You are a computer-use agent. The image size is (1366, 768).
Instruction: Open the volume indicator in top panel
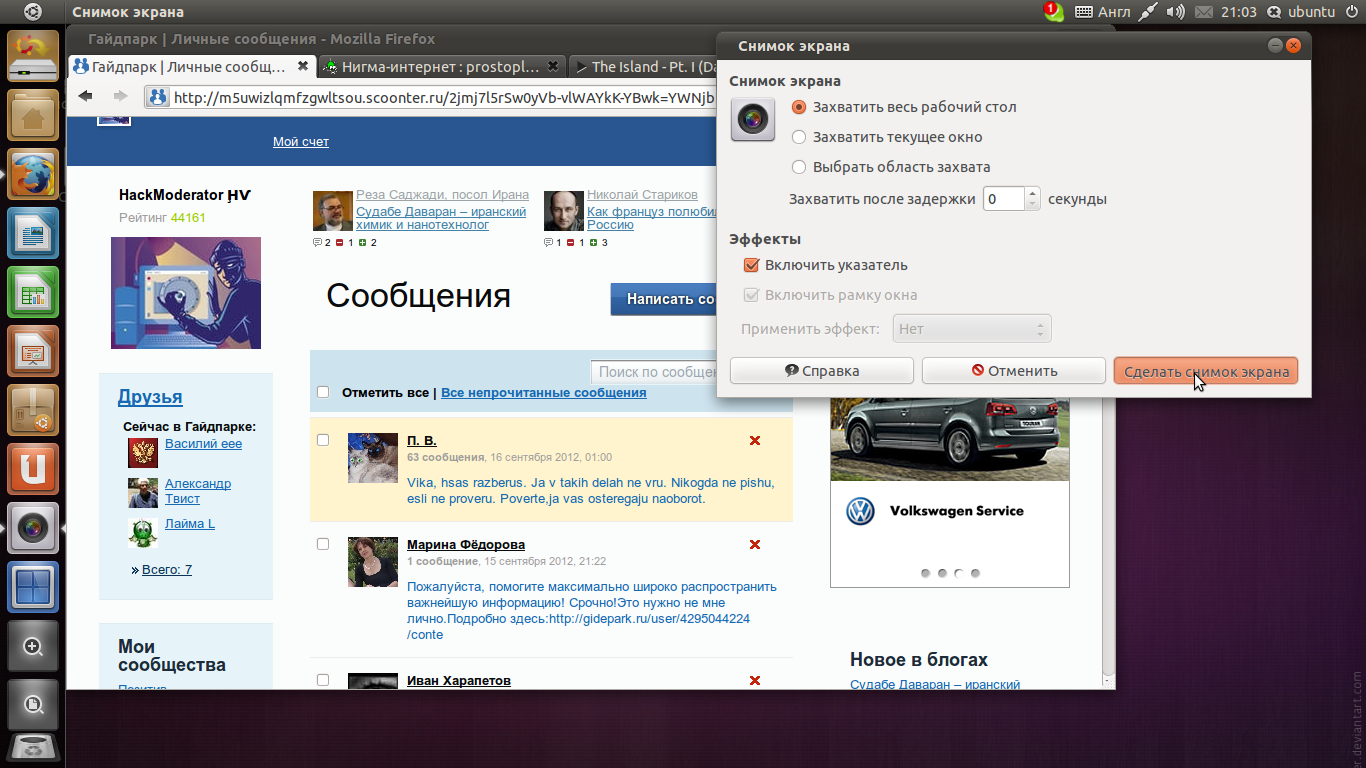click(x=1176, y=12)
